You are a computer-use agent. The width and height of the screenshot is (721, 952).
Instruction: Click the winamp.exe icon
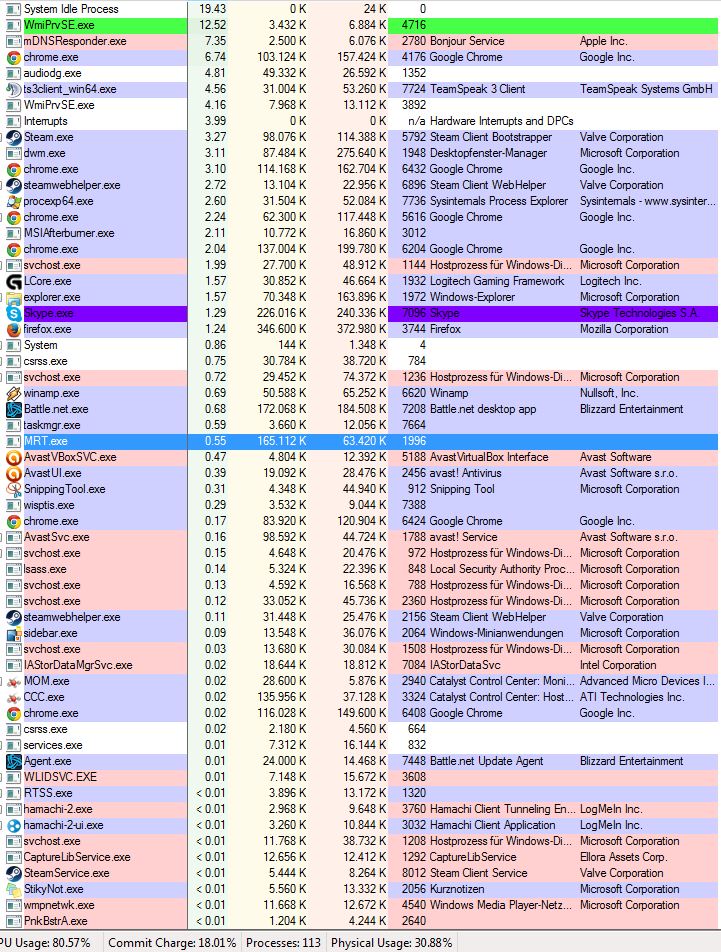click(13, 393)
